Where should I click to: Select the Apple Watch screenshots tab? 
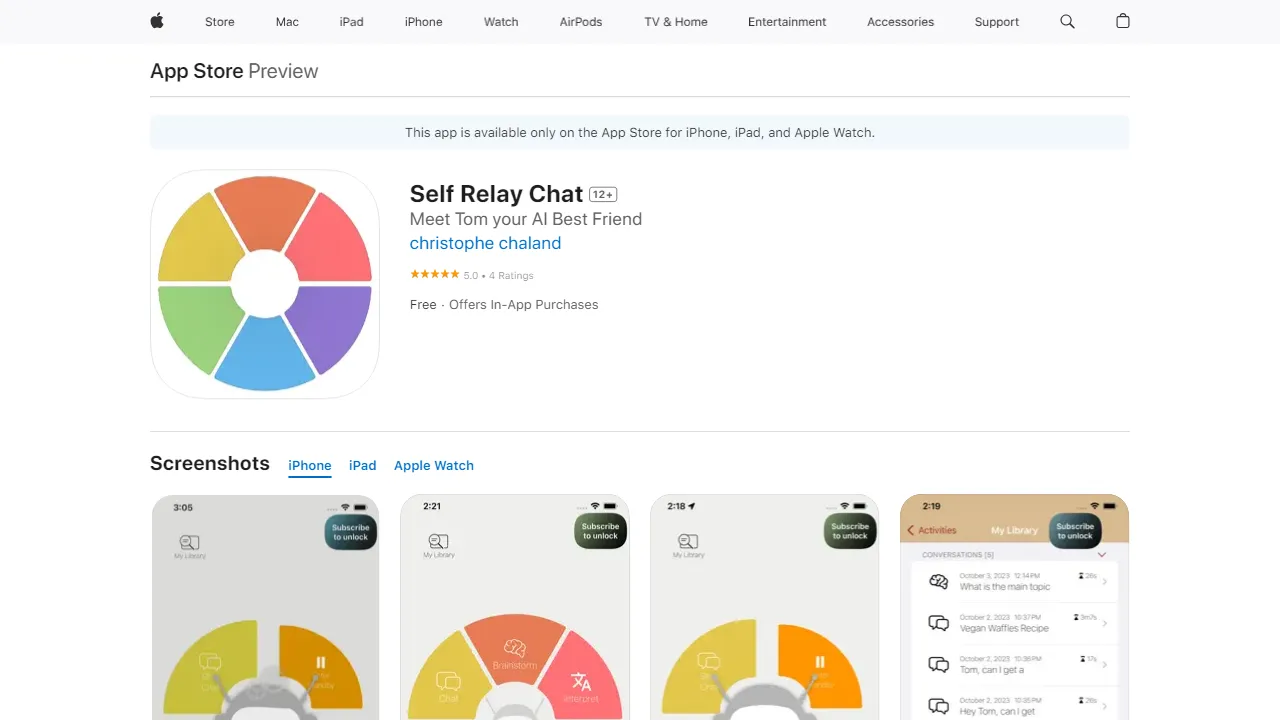coord(434,466)
